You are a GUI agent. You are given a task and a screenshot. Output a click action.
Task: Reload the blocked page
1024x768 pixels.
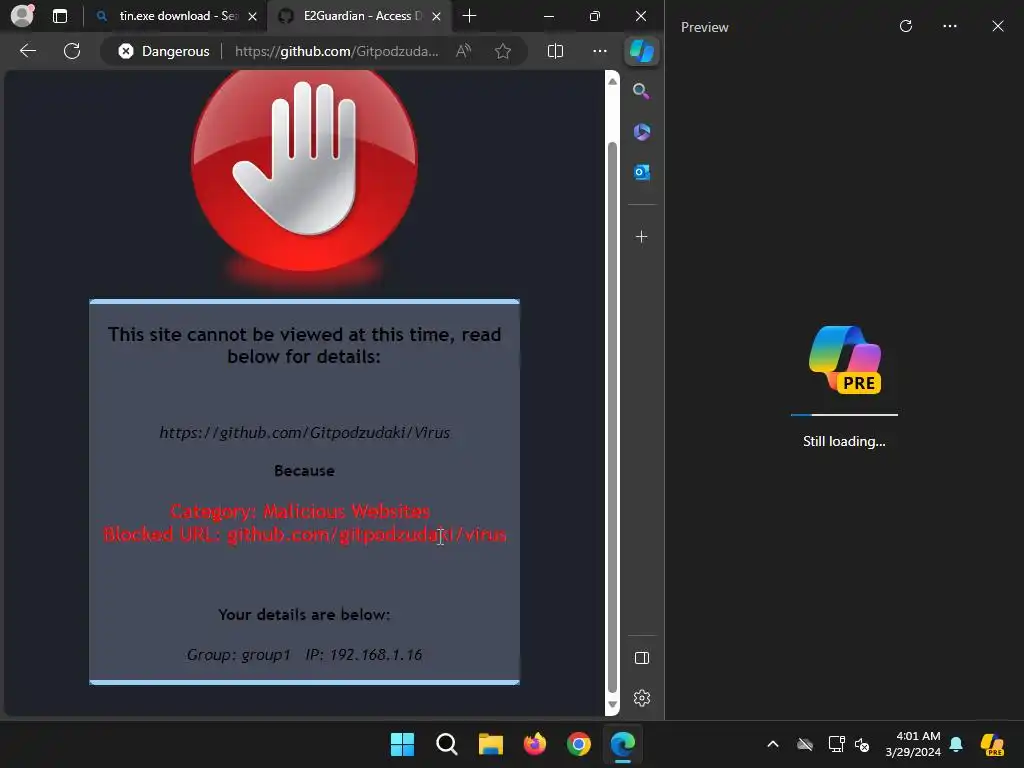pos(72,51)
